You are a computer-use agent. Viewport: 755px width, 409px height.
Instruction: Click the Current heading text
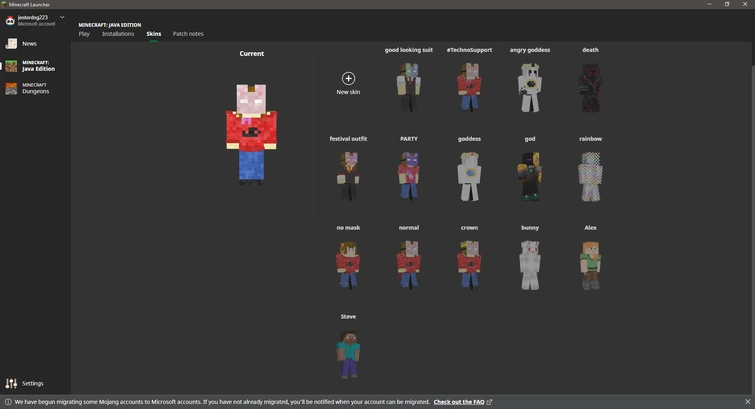tap(251, 53)
